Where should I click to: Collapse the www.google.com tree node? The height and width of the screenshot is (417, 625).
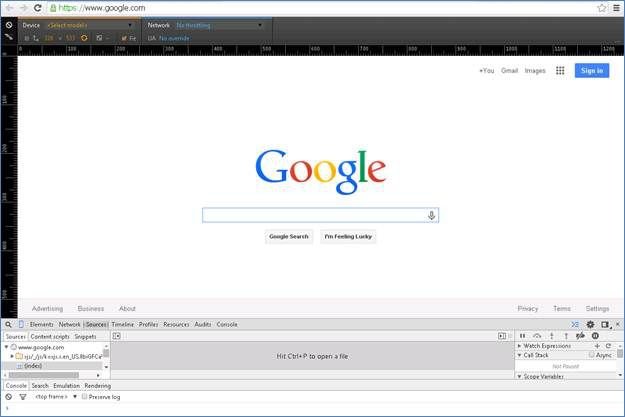click(6, 347)
